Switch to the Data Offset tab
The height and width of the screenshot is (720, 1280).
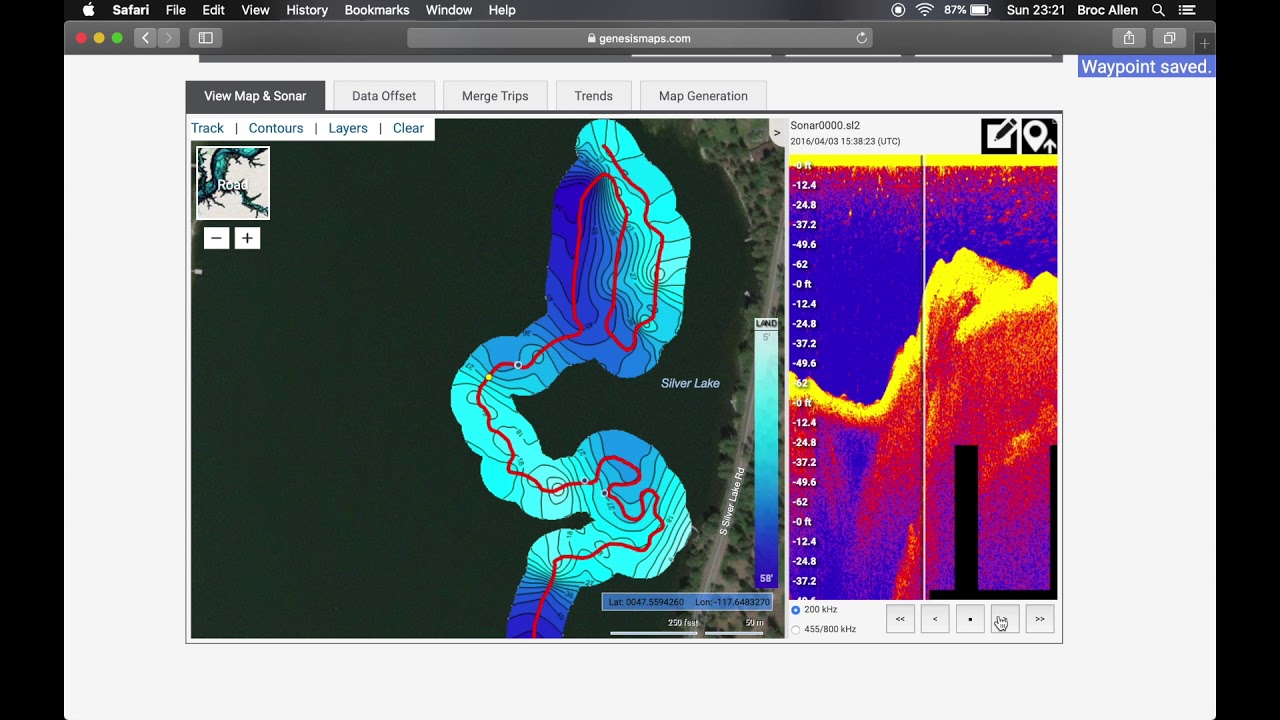(384, 96)
